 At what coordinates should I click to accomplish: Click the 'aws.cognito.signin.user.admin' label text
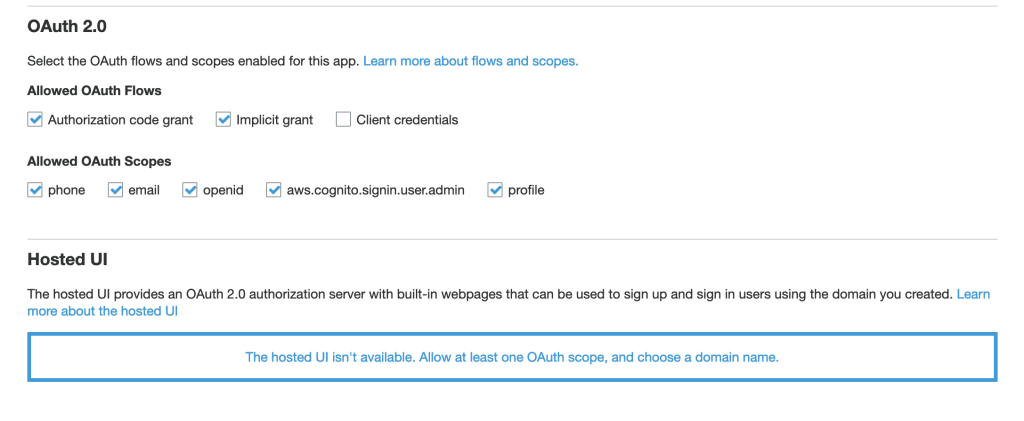375,190
